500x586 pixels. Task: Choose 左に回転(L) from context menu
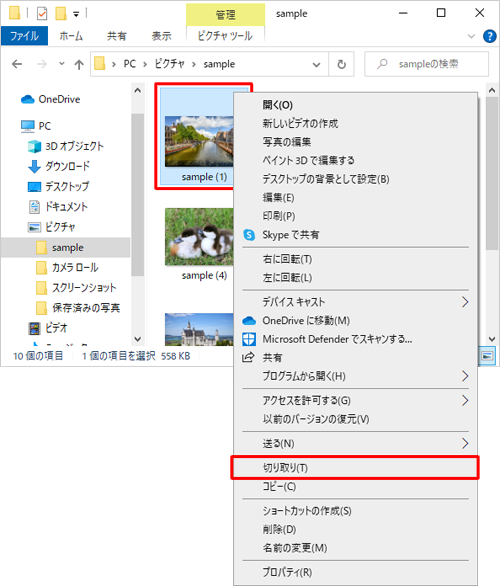355,278
